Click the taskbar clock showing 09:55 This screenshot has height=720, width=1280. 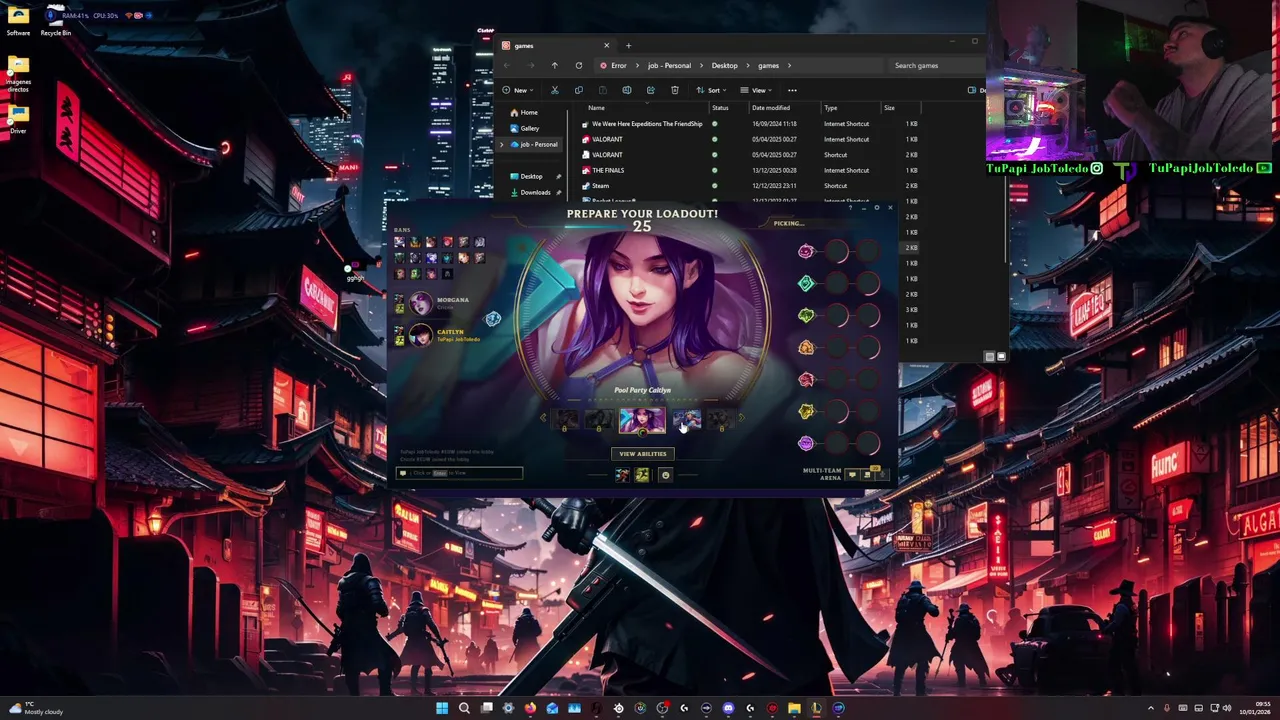(x=1254, y=708)
